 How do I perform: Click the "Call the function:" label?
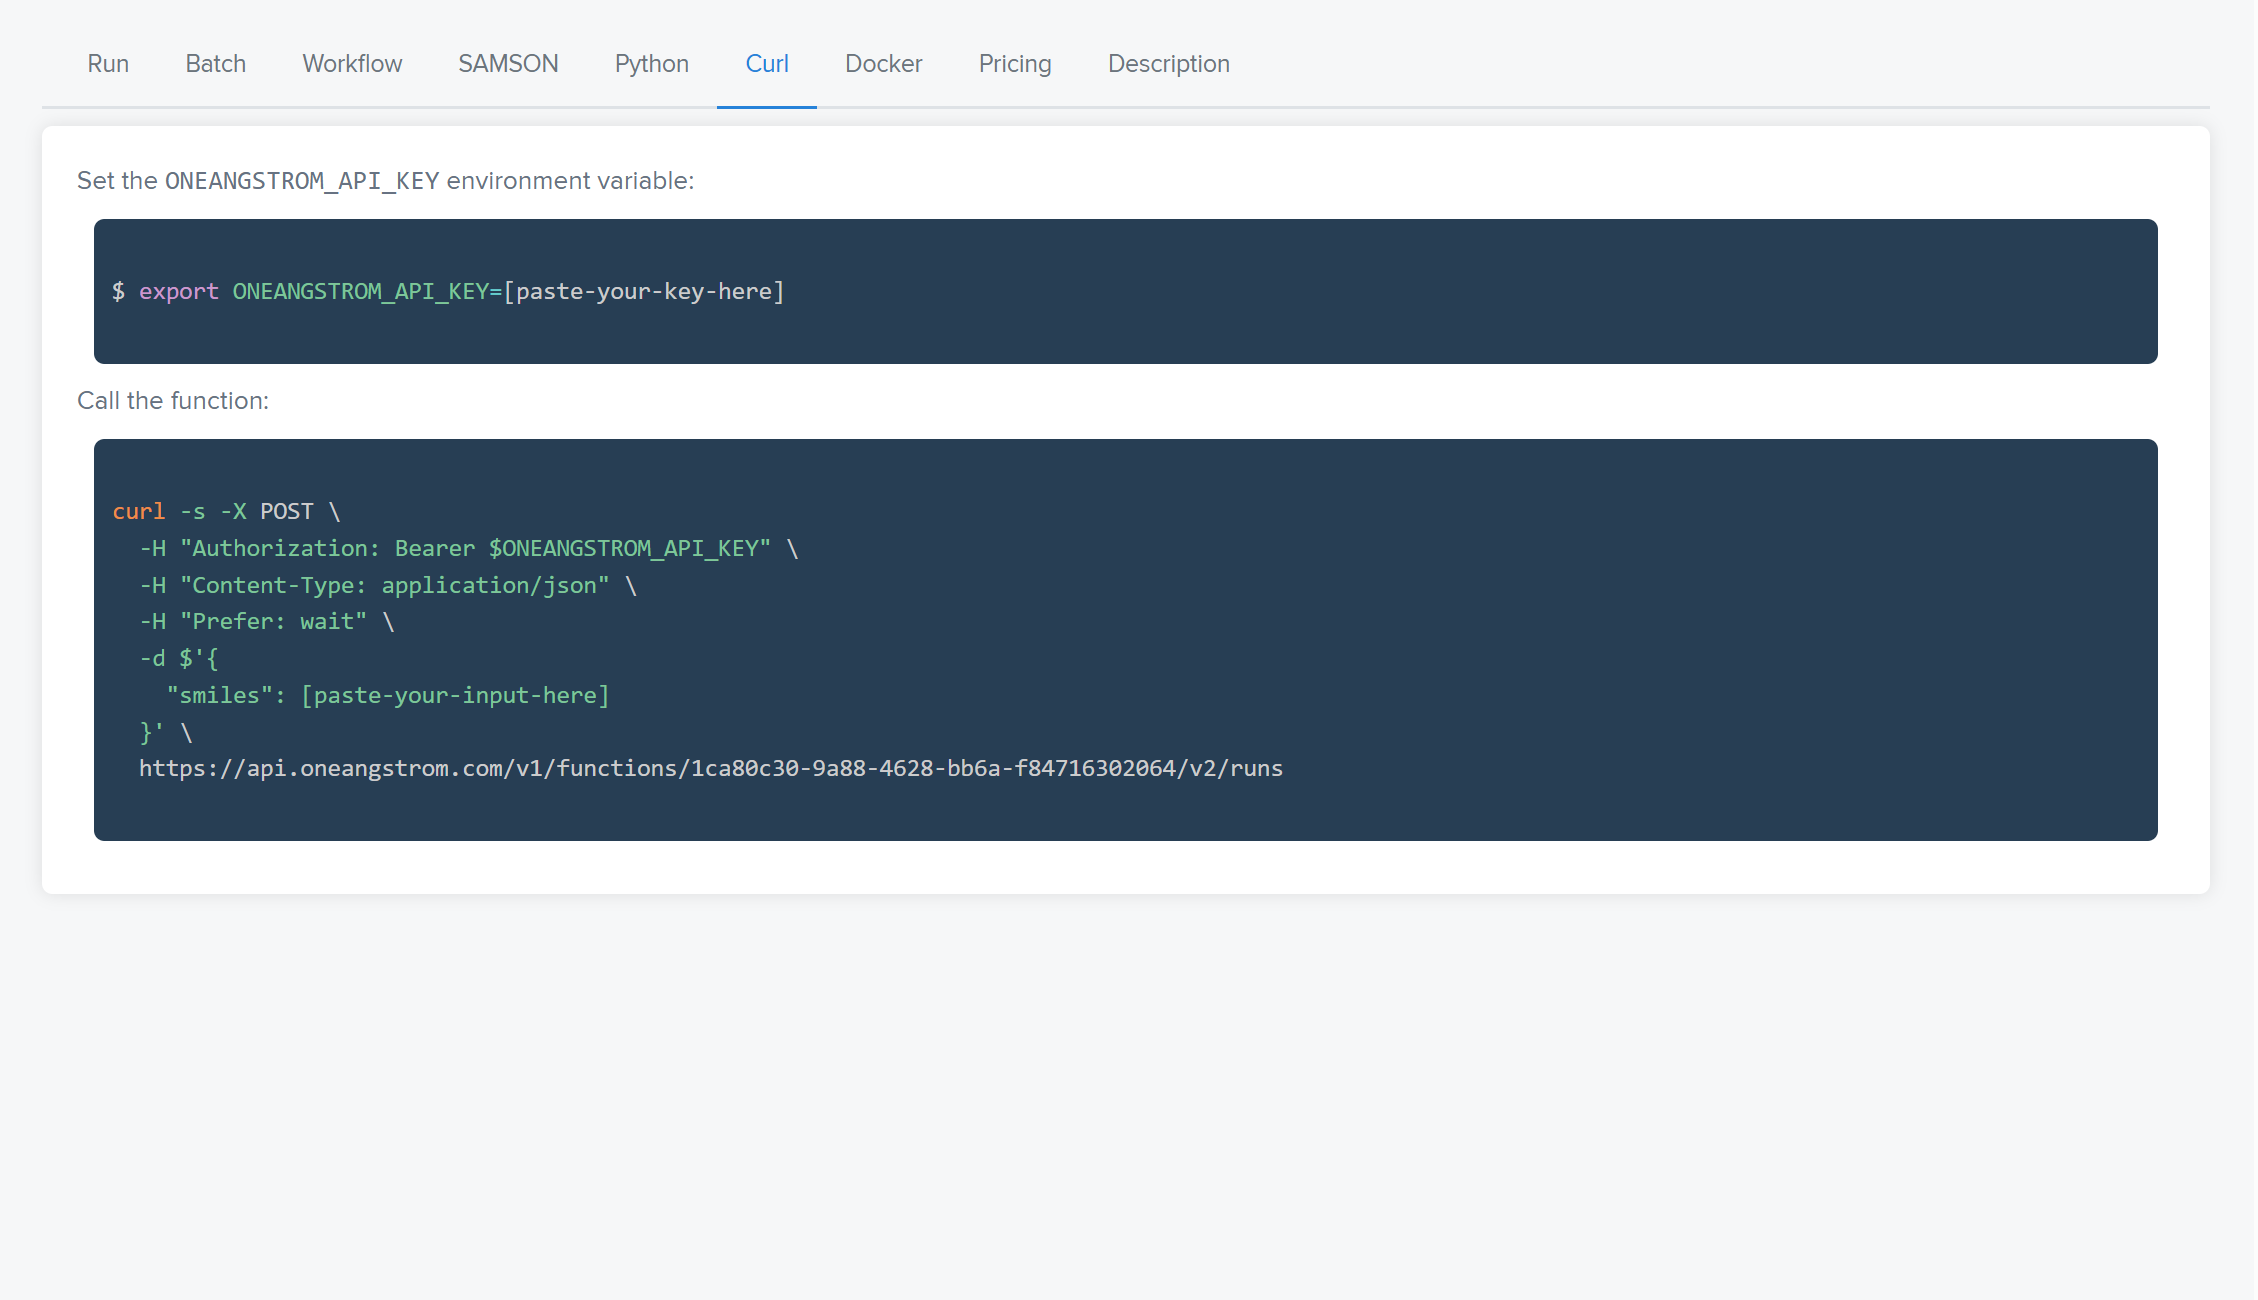tap(173, 401)
